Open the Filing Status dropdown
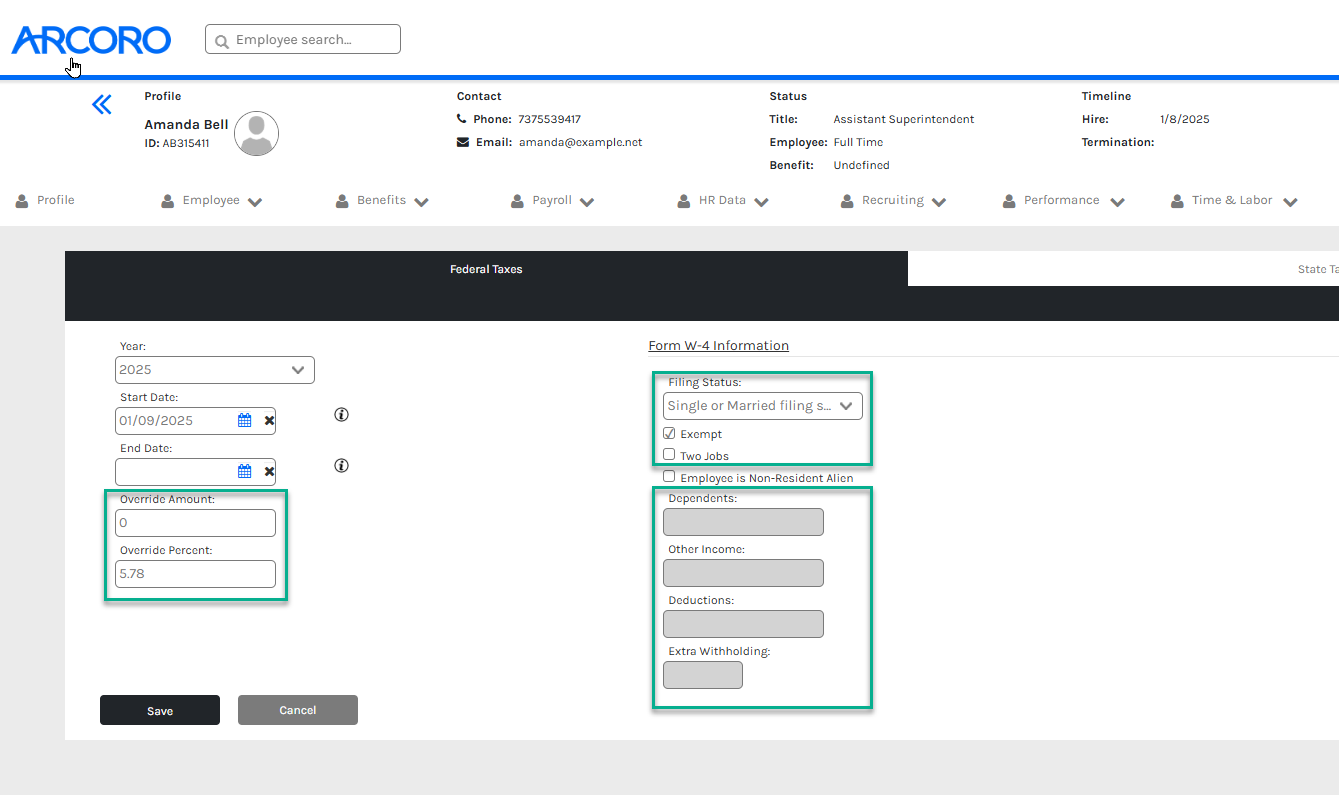The height and width of the screenshot is (795, 1339). (763, 406)
